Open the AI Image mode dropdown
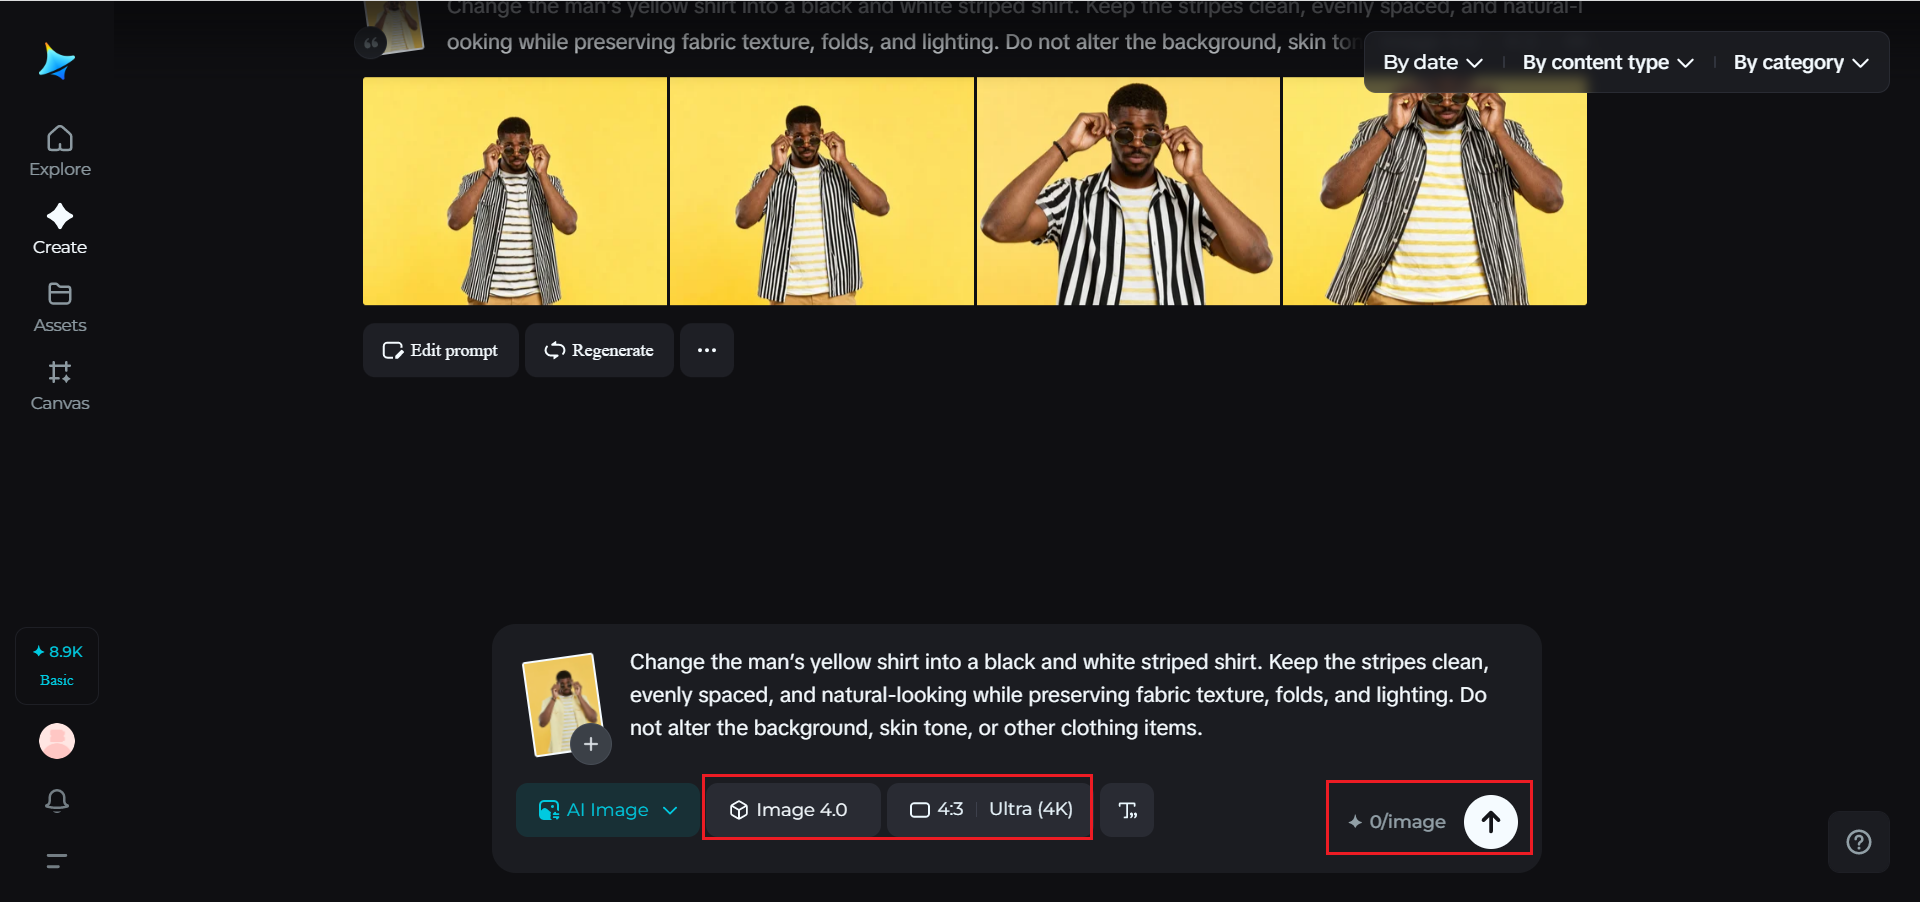Screen dimensions: 1920x902 pos(607,810)
